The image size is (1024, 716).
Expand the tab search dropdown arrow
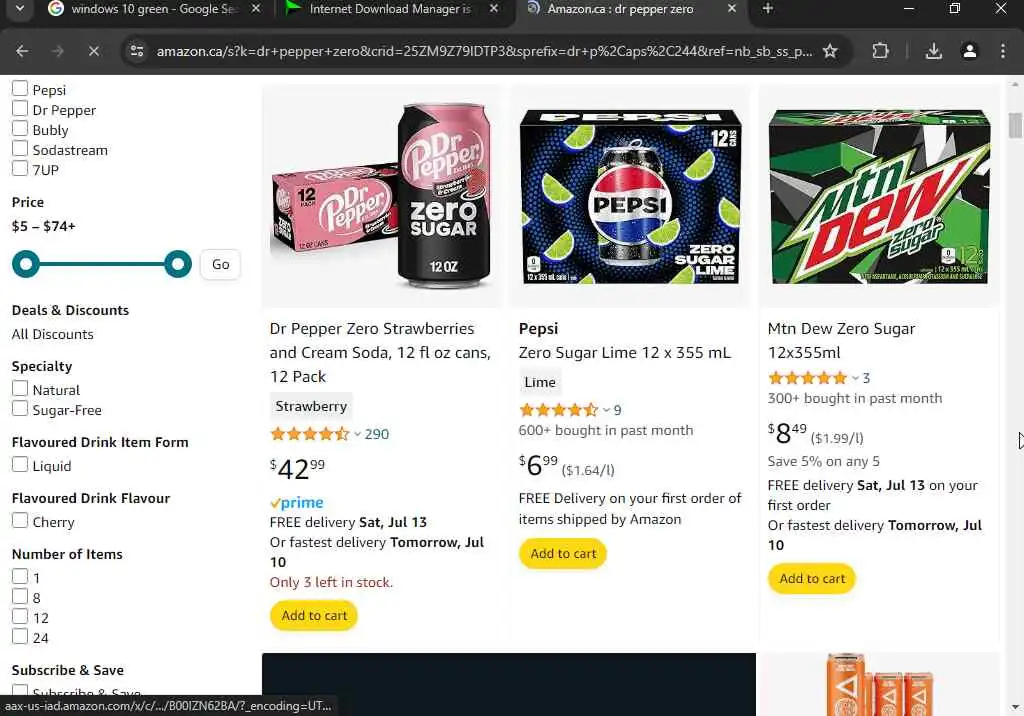pos(18,9)
